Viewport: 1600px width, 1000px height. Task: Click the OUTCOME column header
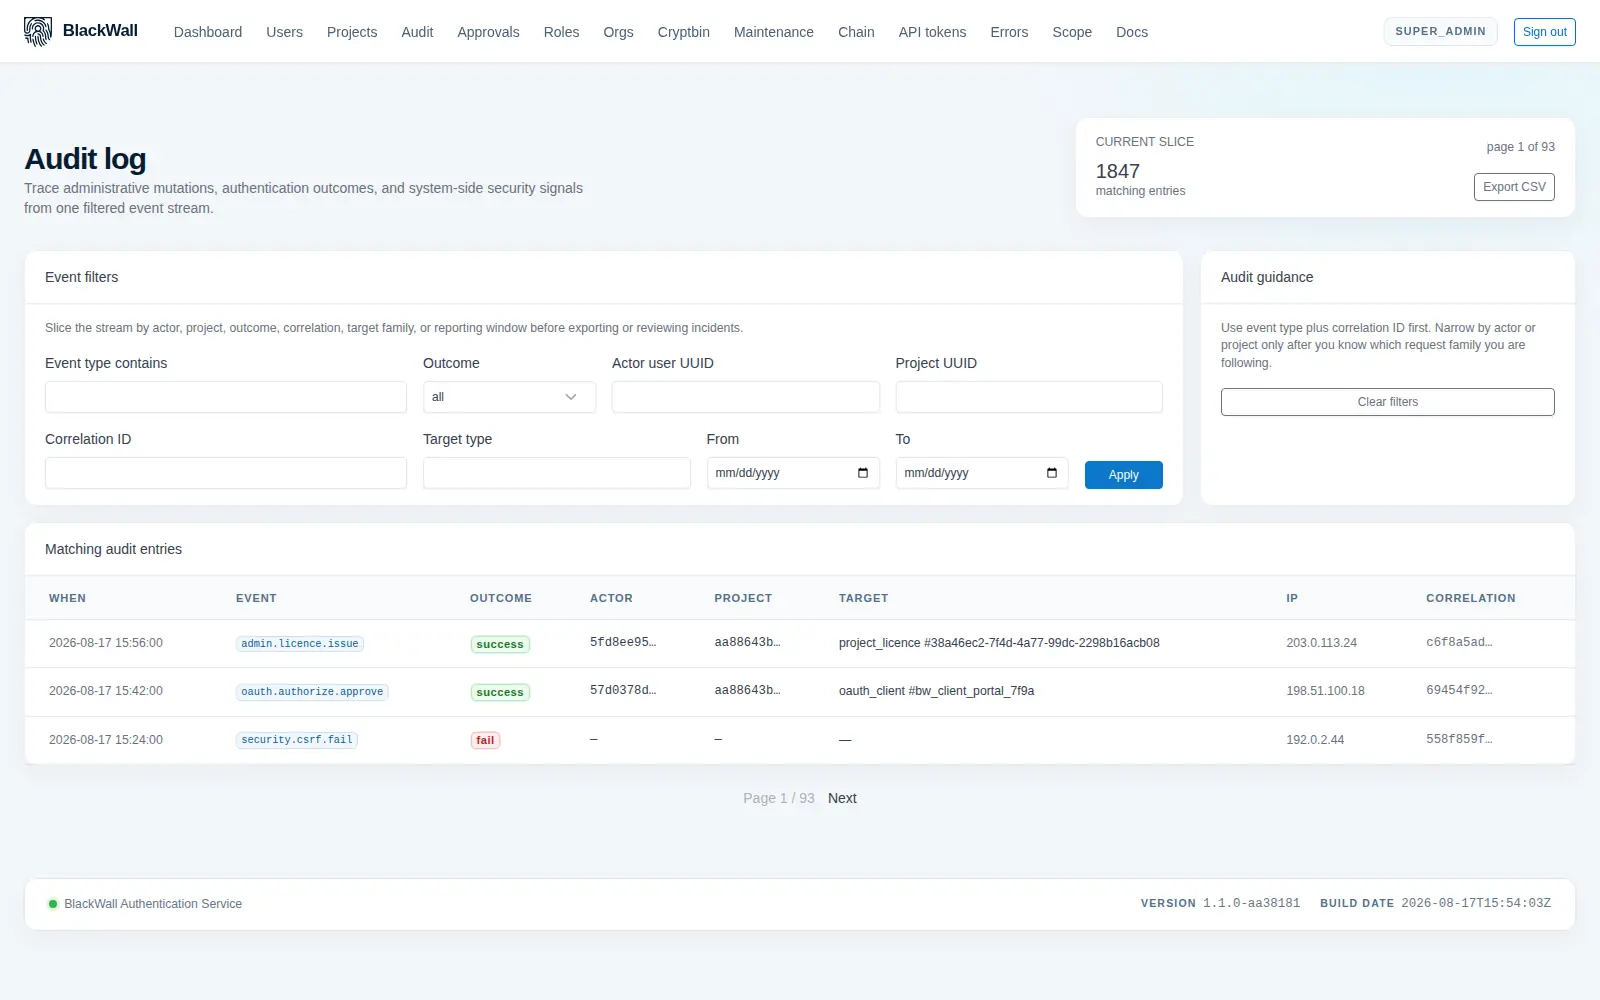(x=501, y=598)
